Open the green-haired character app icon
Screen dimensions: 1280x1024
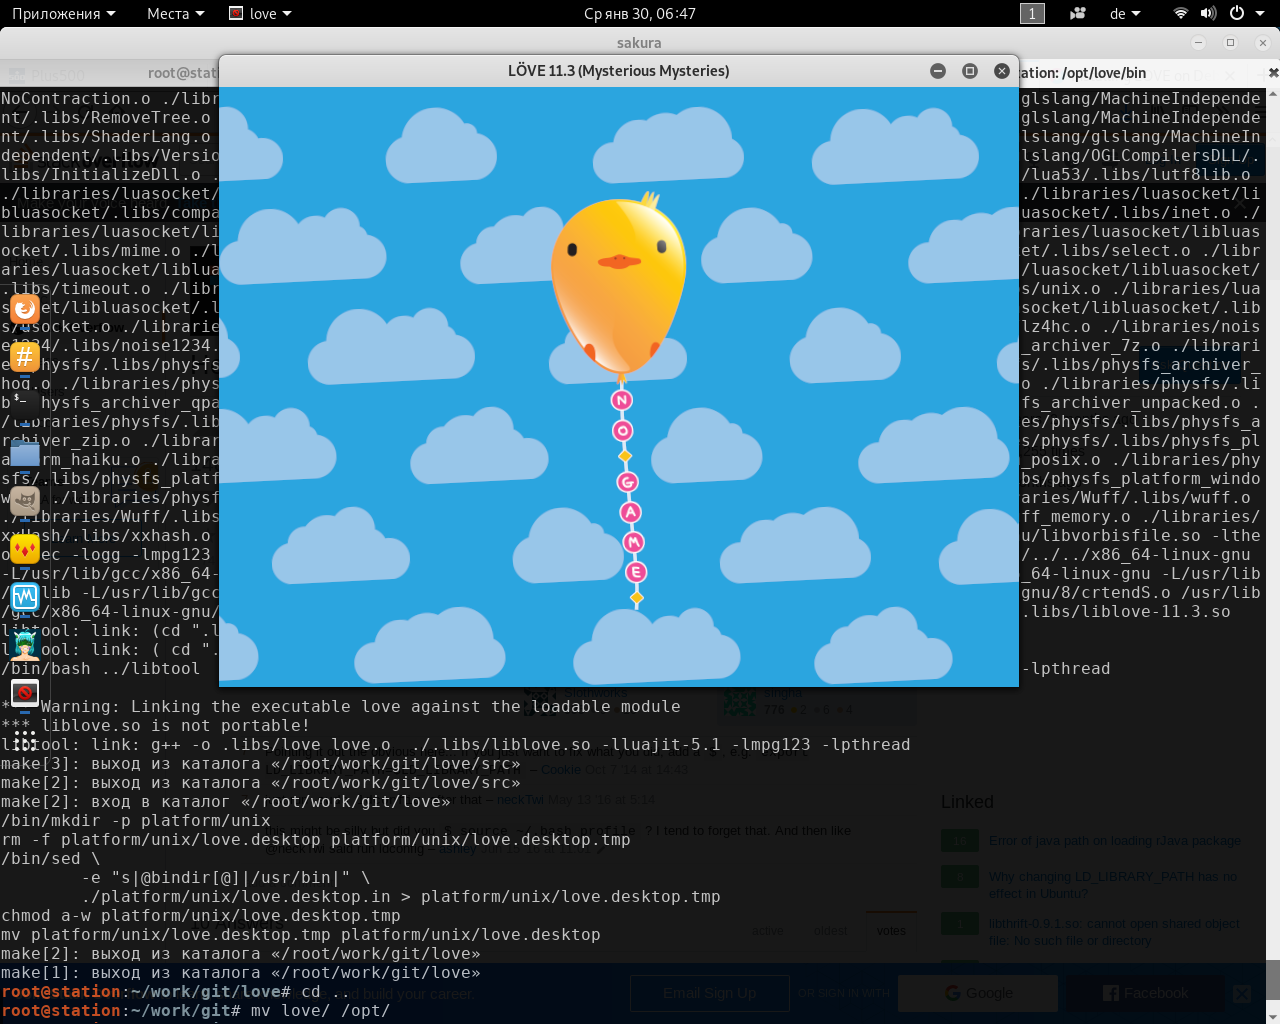(x=25, y=645)
